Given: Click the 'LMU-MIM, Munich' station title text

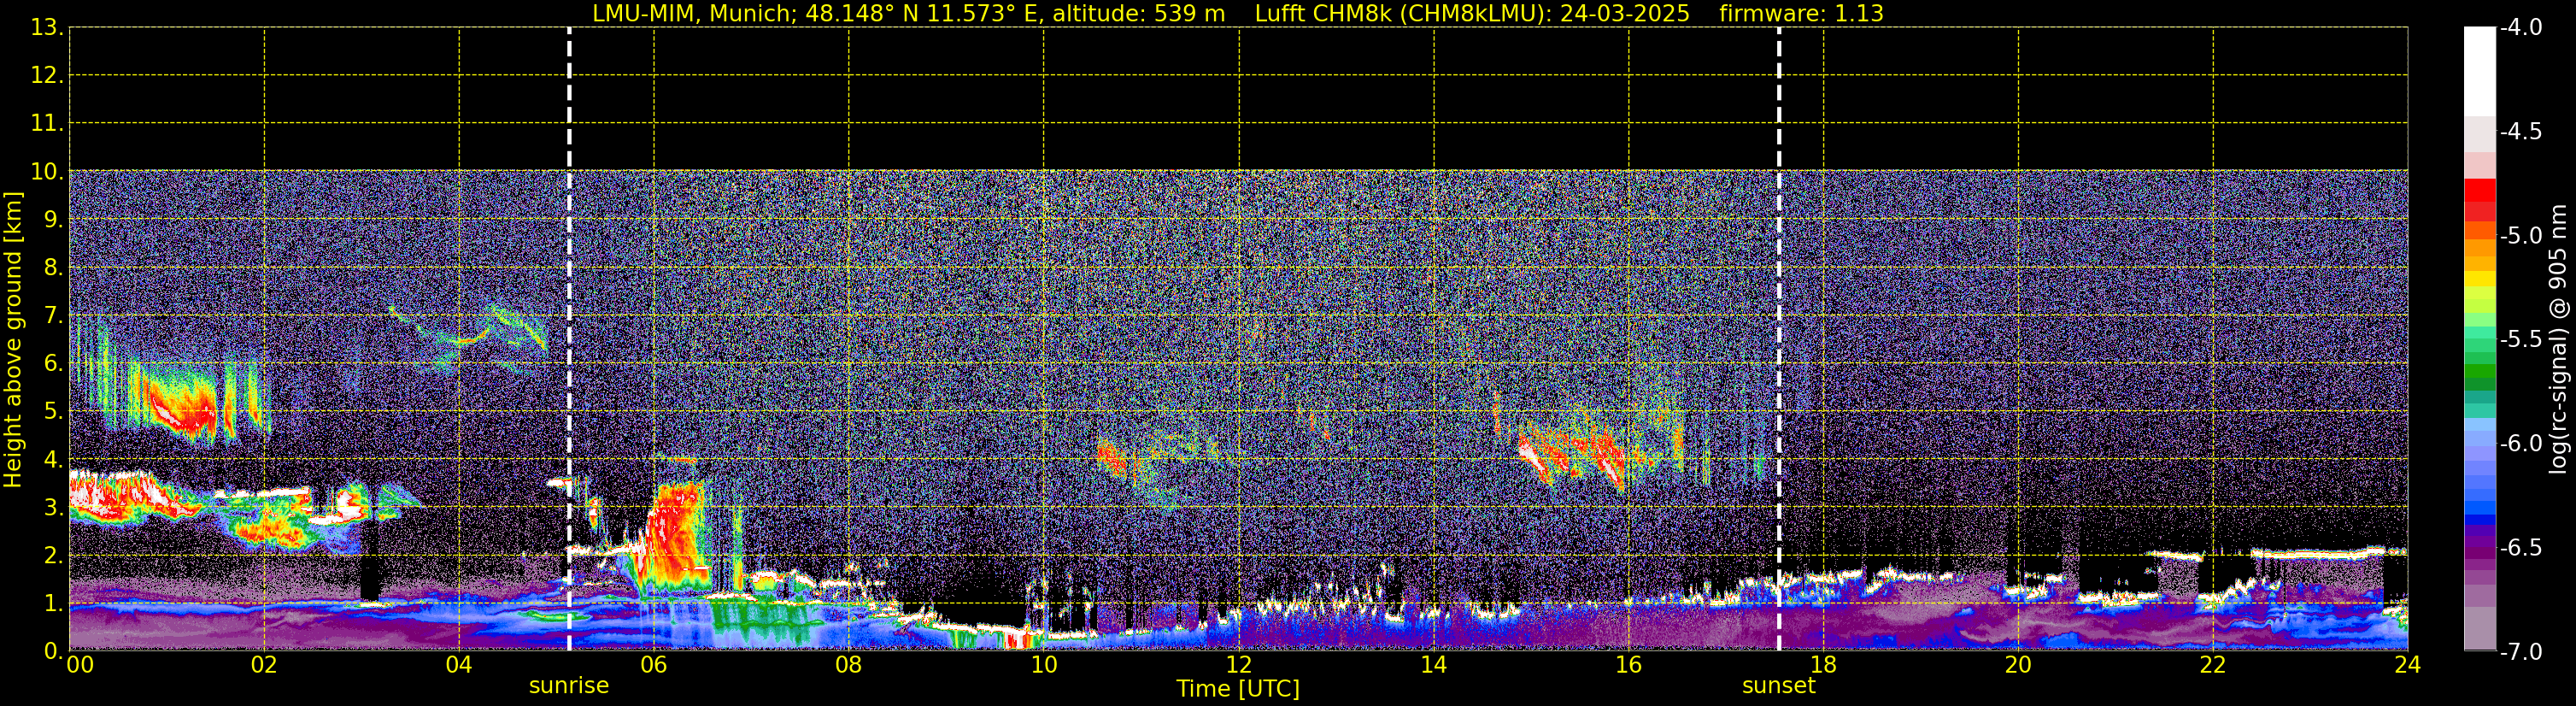Looking at the screenshot, I should tap(693, 14).
